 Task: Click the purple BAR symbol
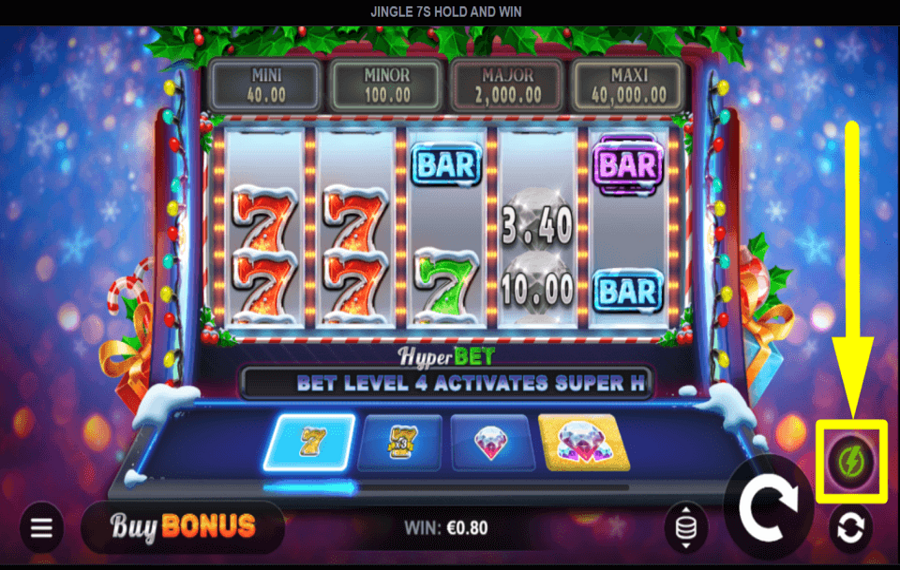[628, 165]
